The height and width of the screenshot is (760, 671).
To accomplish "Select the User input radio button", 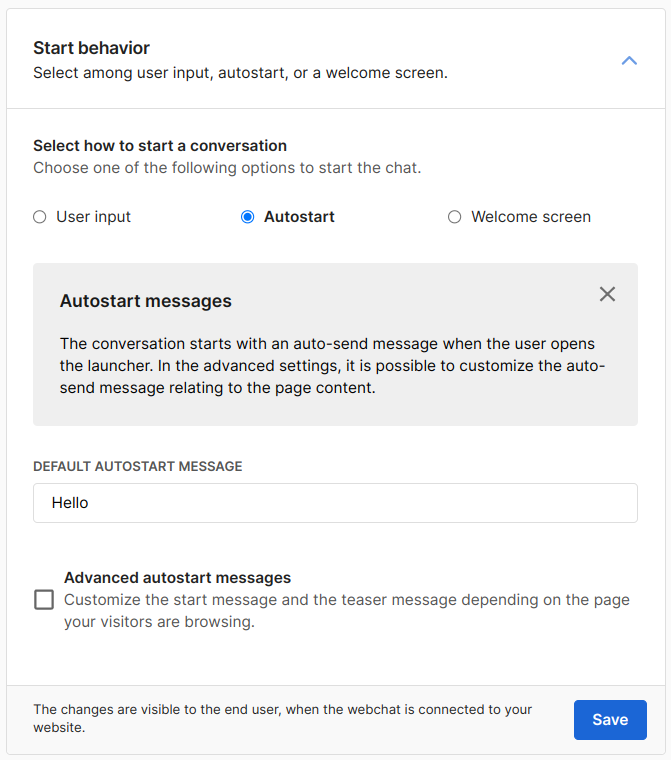I will tap(40, 217).
